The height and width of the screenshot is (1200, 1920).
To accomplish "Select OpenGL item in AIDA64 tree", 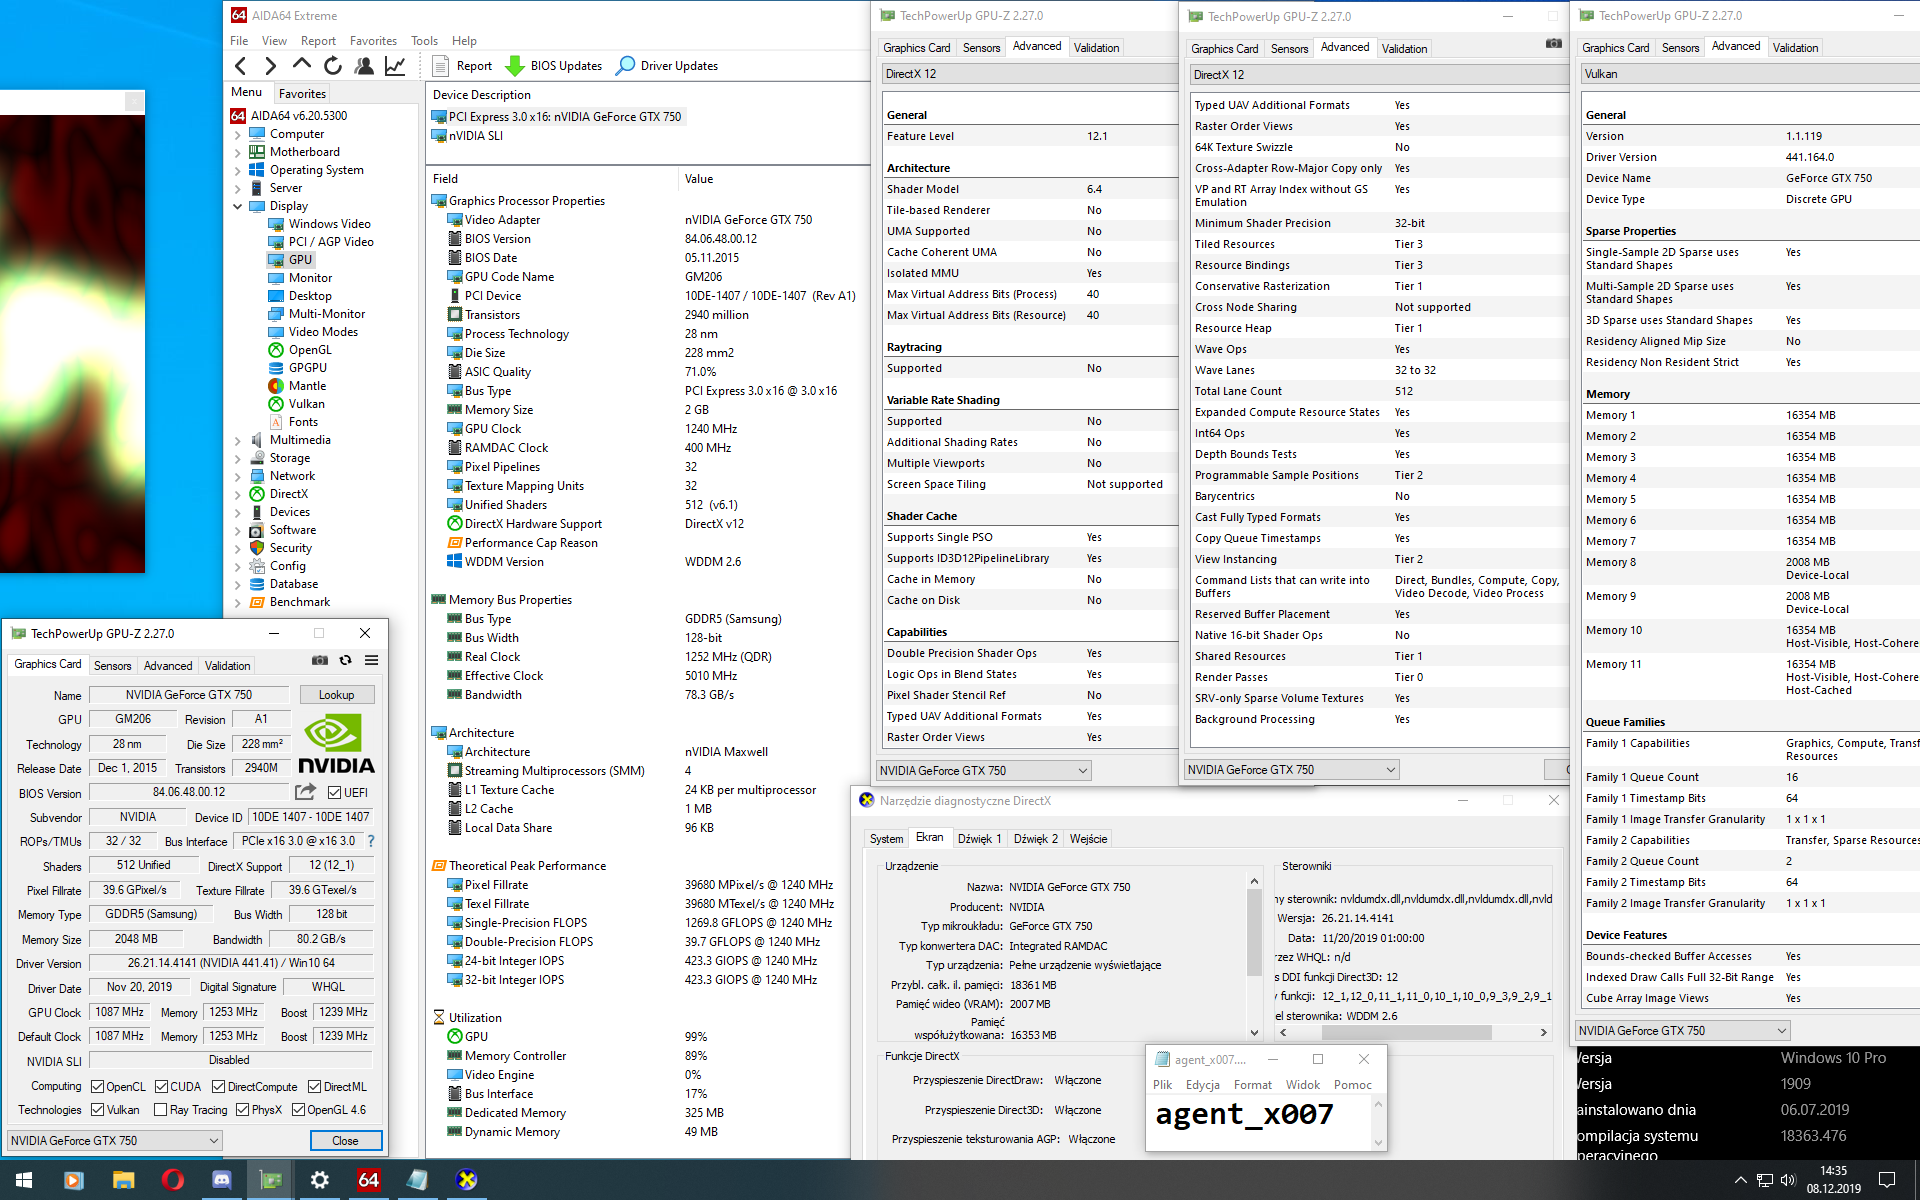I will pos(310,350).
